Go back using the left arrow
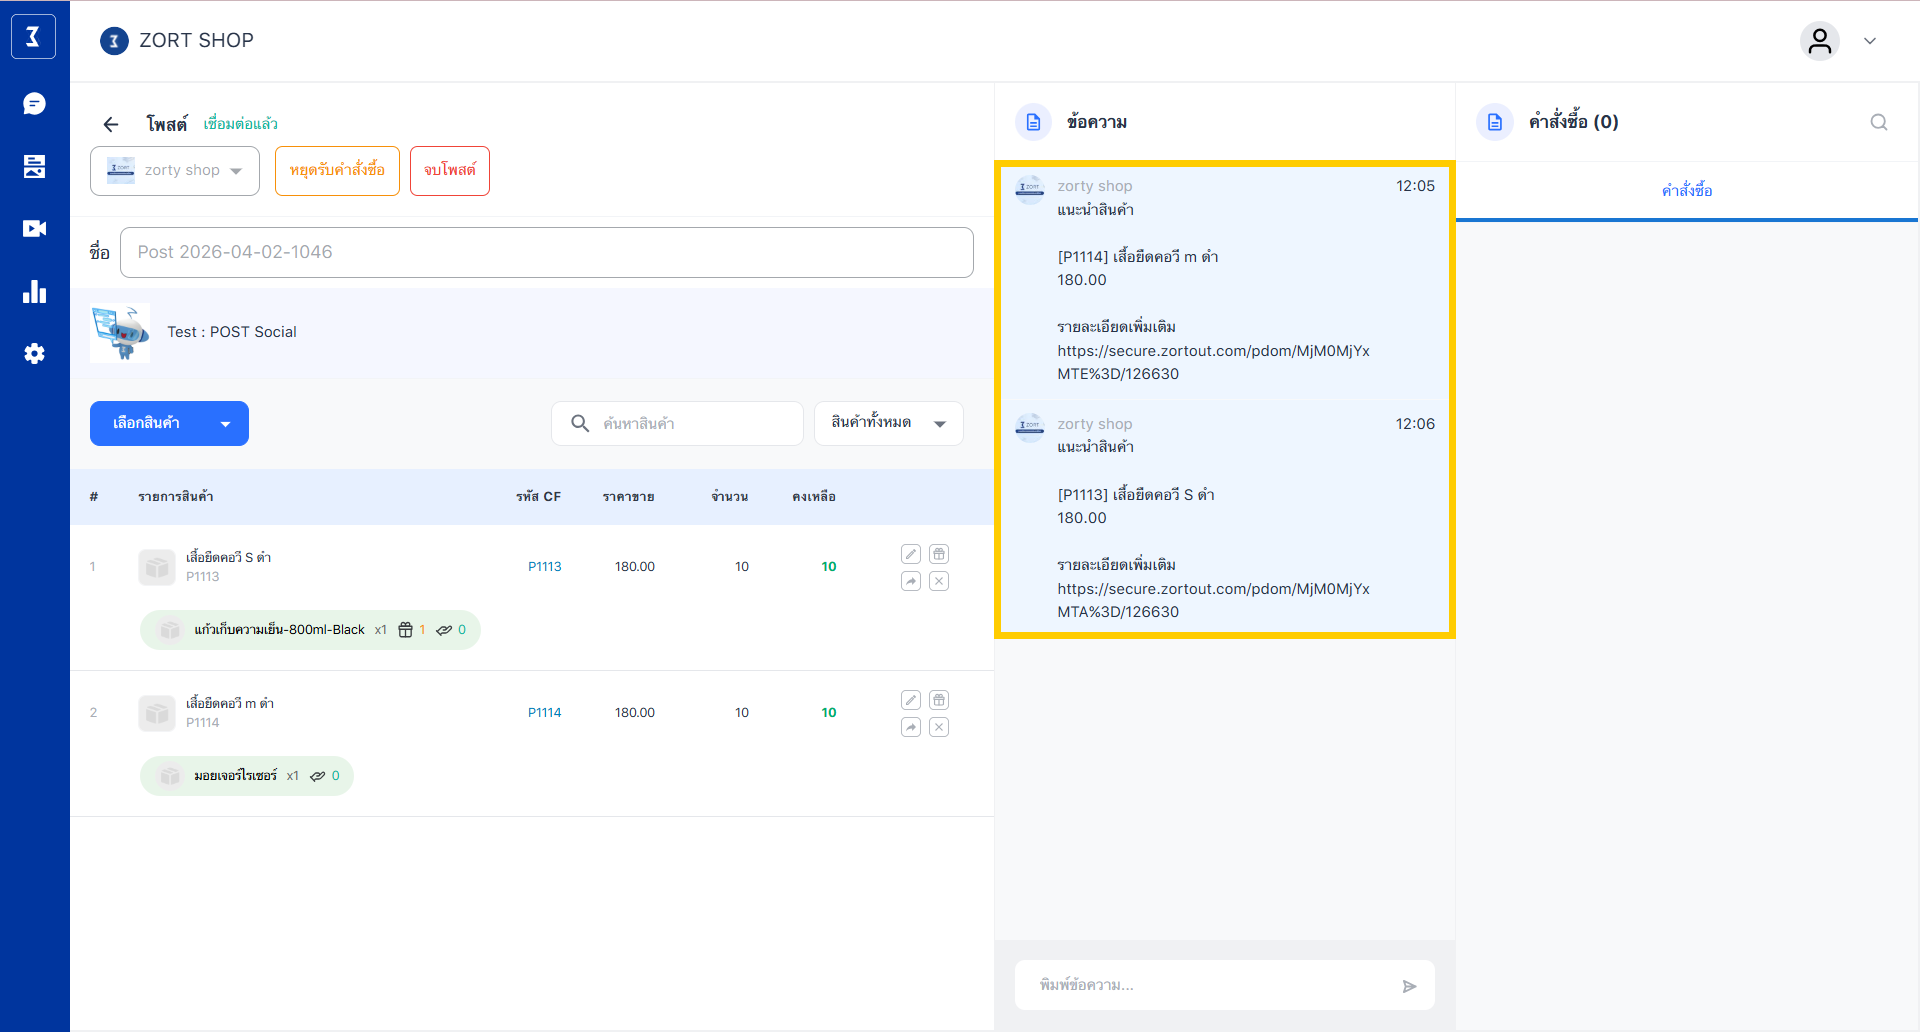This screenshot has width=1920, height=1032. point(111,124)
